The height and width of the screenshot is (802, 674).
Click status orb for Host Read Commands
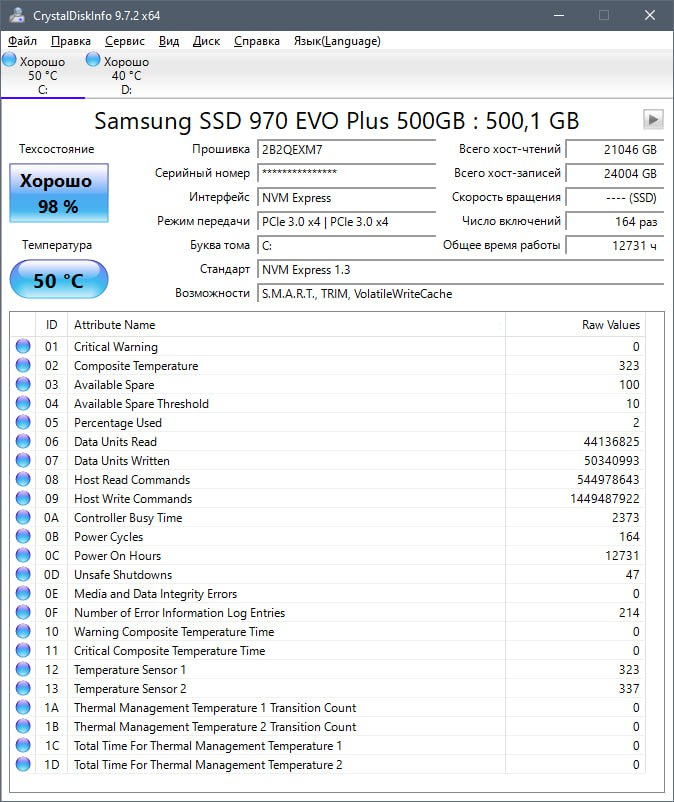point(23,479)
